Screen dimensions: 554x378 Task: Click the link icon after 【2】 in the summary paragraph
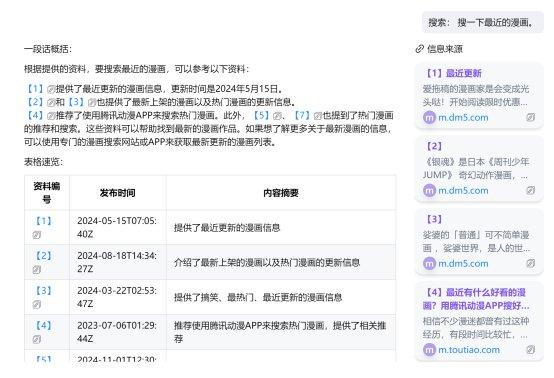tap(51, 102)
